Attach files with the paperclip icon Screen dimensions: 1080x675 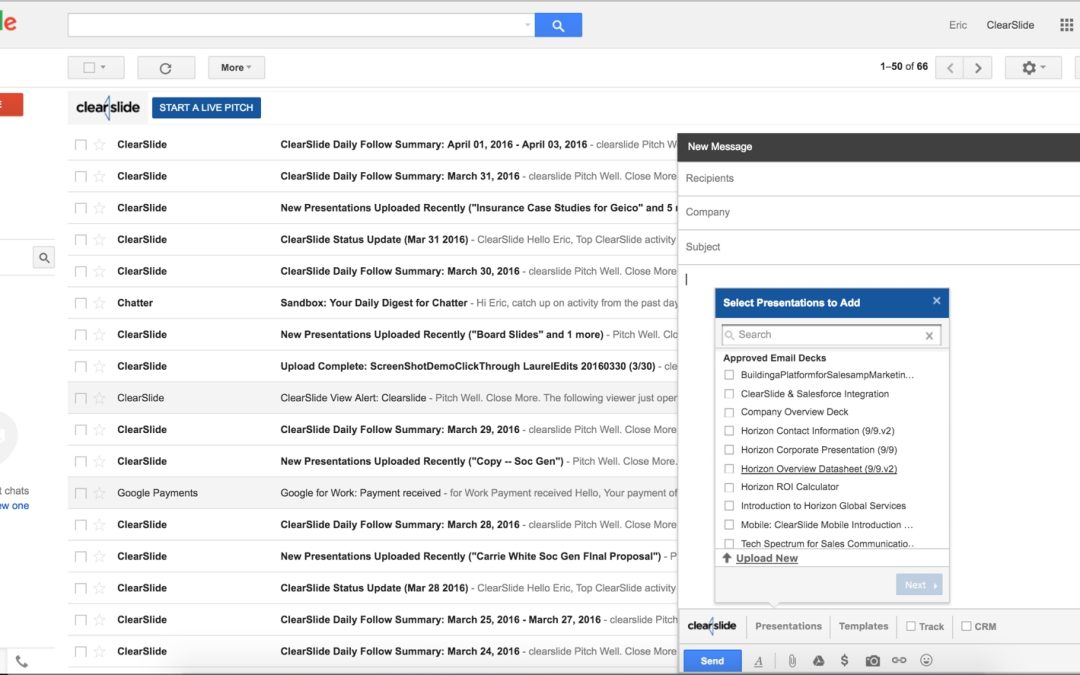tap(792, 661)
